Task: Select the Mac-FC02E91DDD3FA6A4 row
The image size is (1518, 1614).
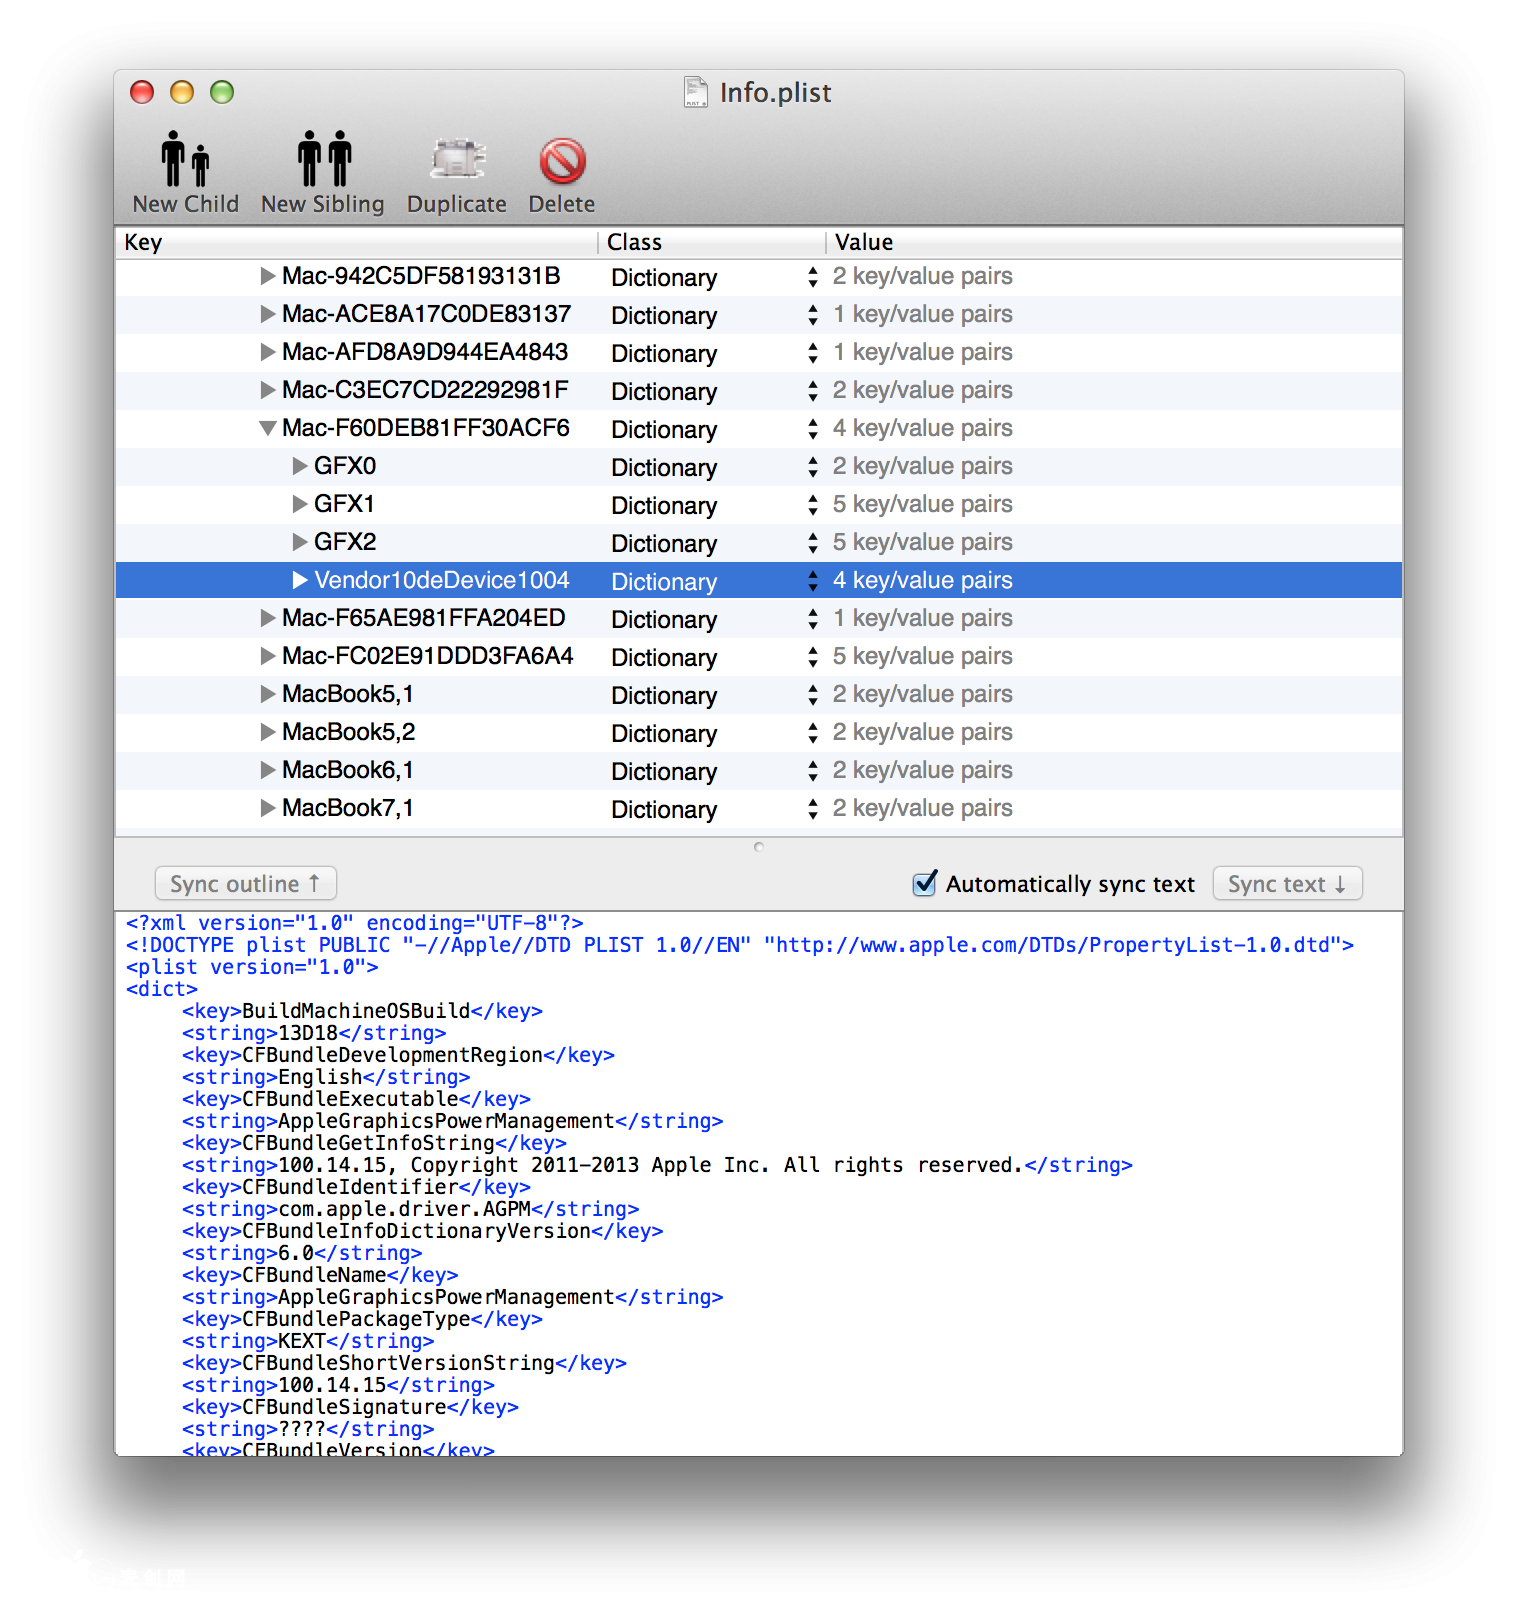Action: pyautogui.click(x=427, y=656)
